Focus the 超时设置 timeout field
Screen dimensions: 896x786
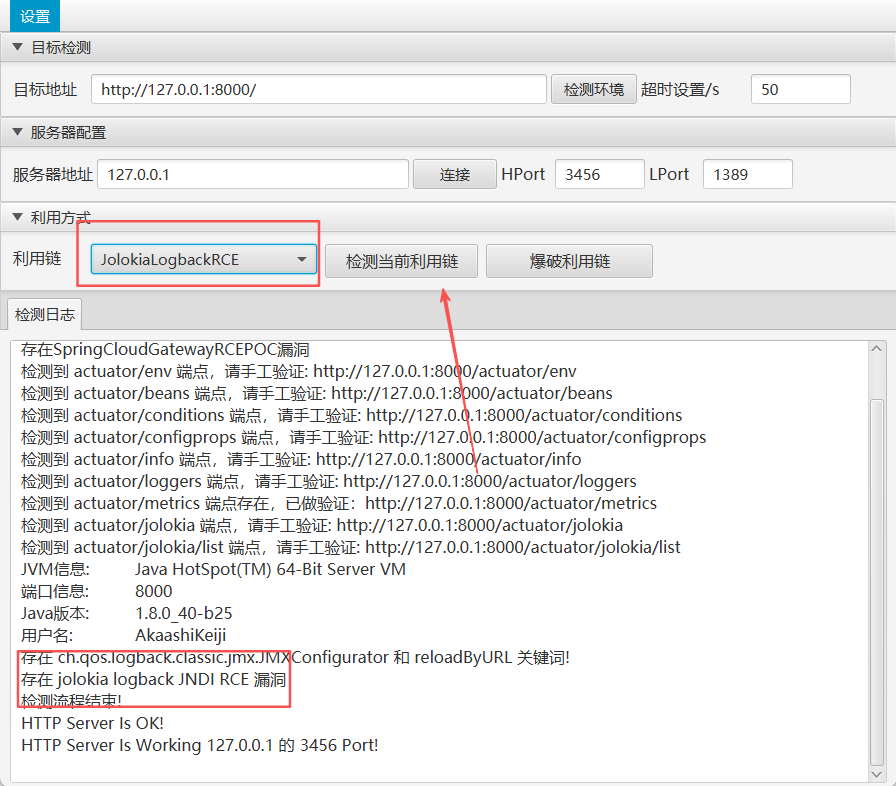coord(801,89)
